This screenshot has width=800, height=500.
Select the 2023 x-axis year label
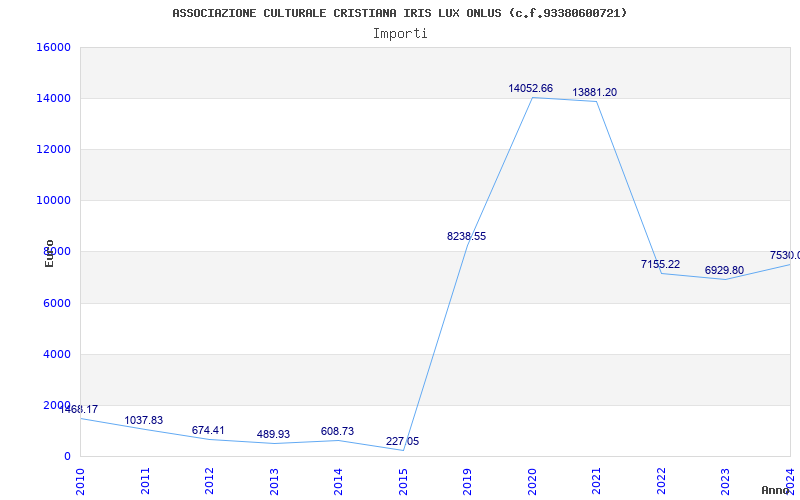726,481
